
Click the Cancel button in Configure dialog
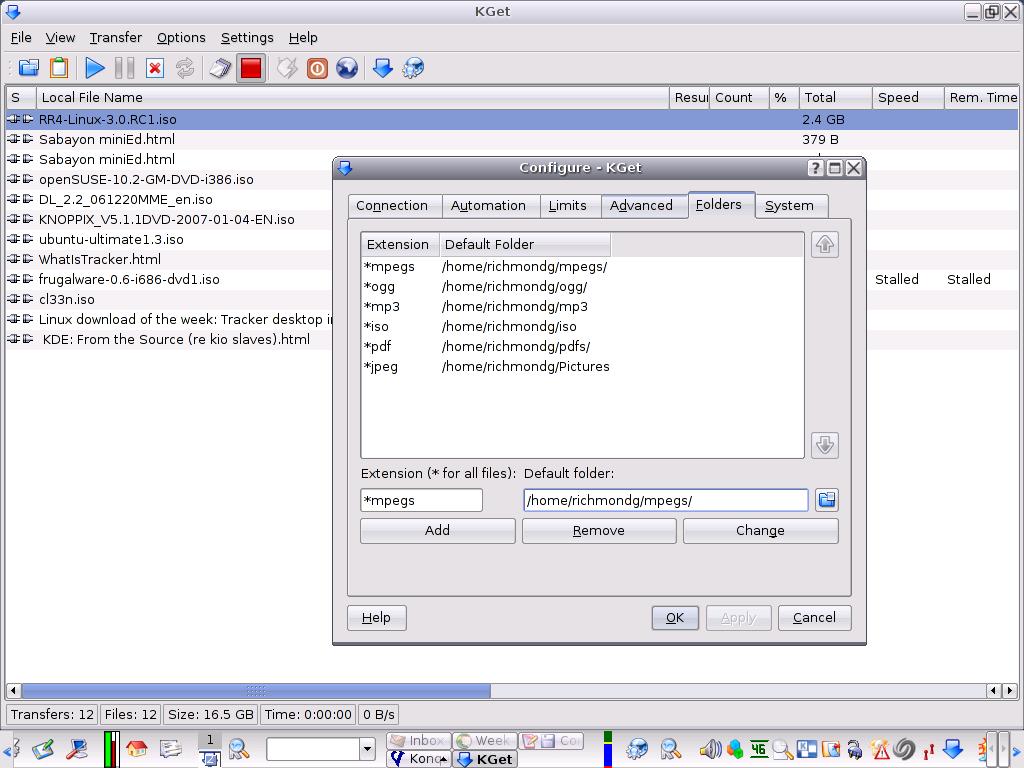click(x=814, y=618)
